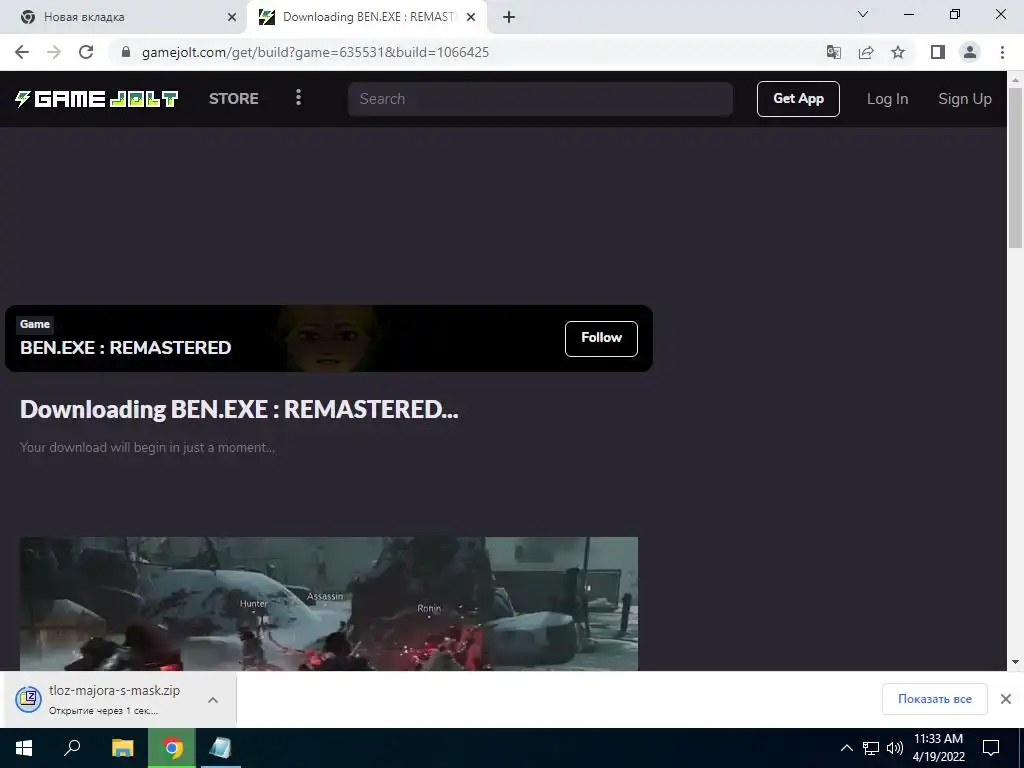
Task: Open Chrome side panel icon
Action: coord(938,52)
